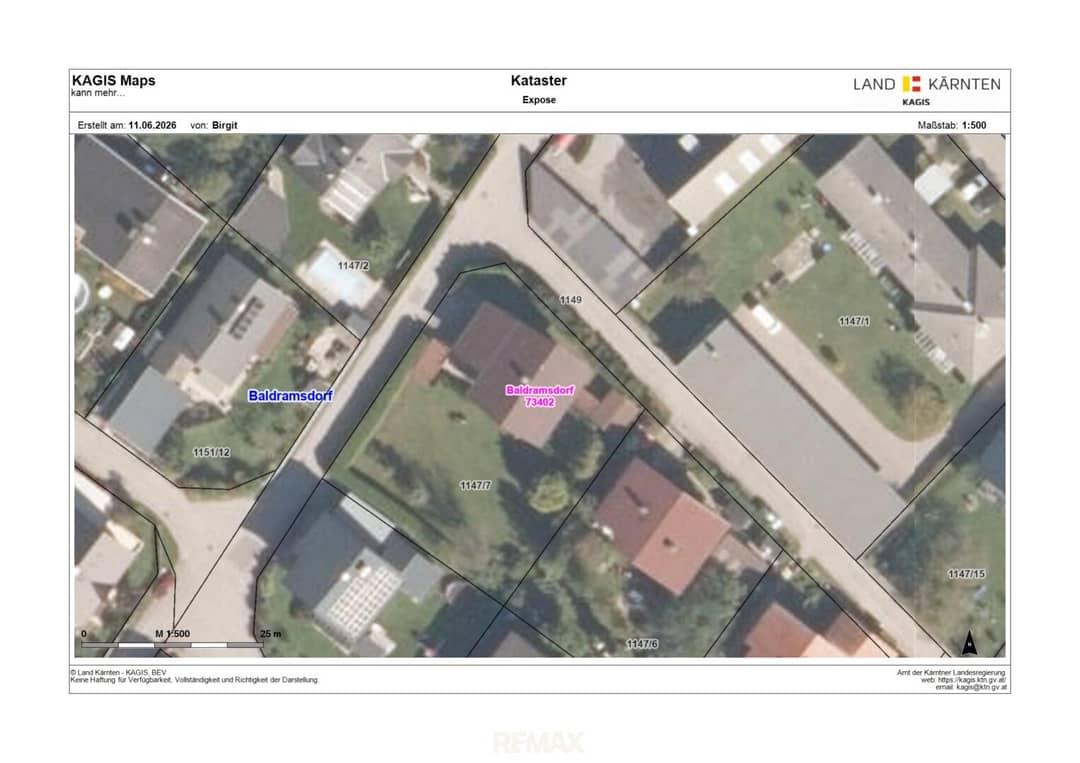Screen dimensions: 1080x763
Task: Click the 'Keine Haftung' disclaimer line
Action: [x=194, y=680]
